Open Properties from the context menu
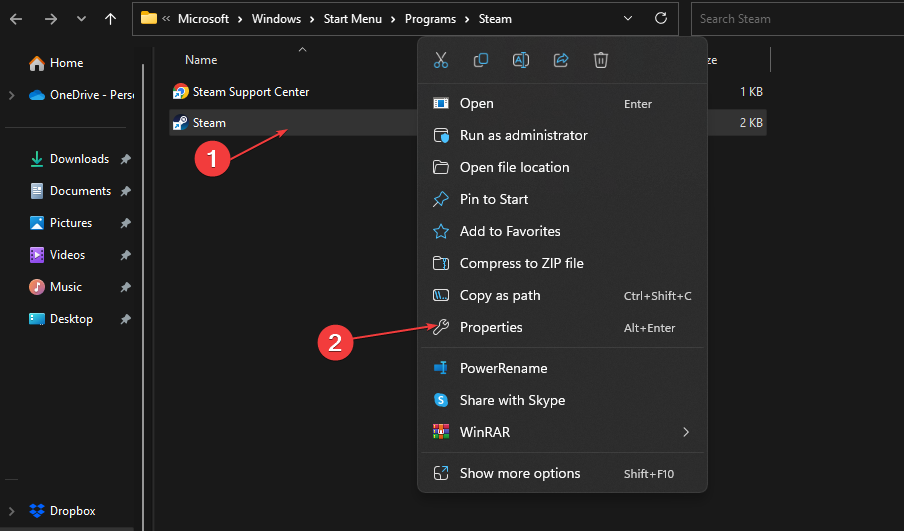 pyautogui.click(x=562, y=327)
